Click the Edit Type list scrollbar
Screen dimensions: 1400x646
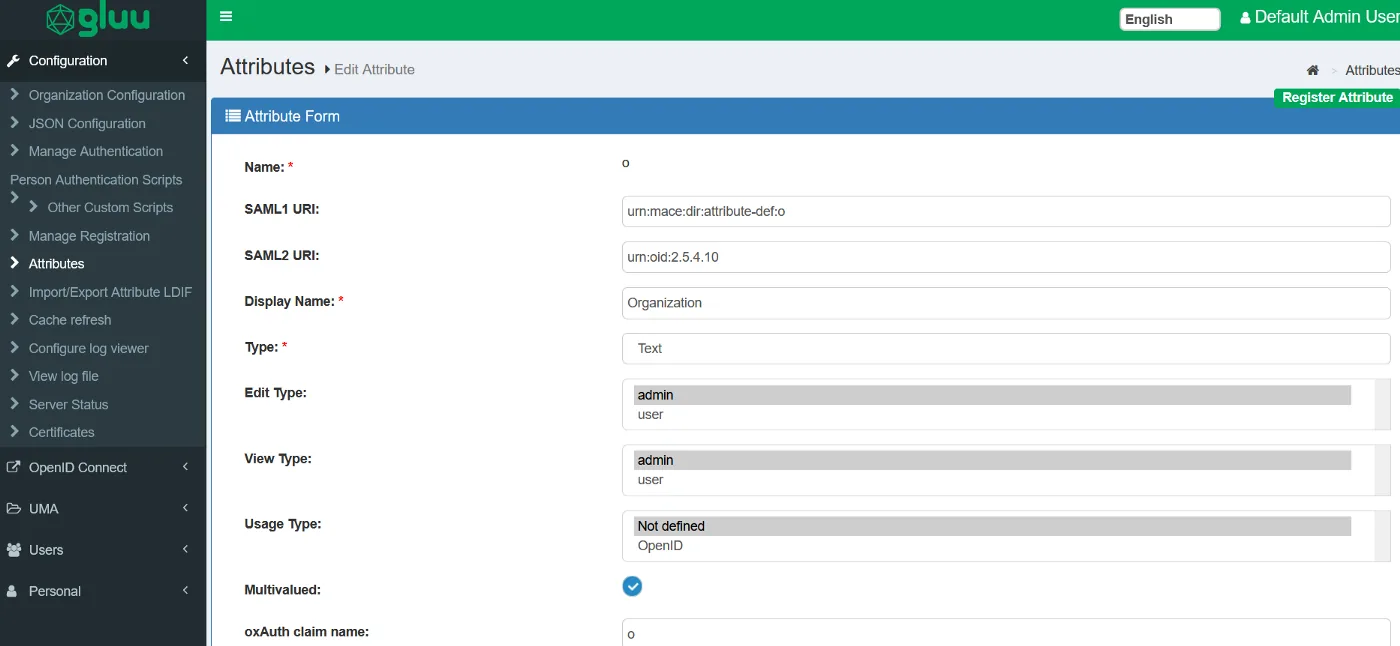1383,404
